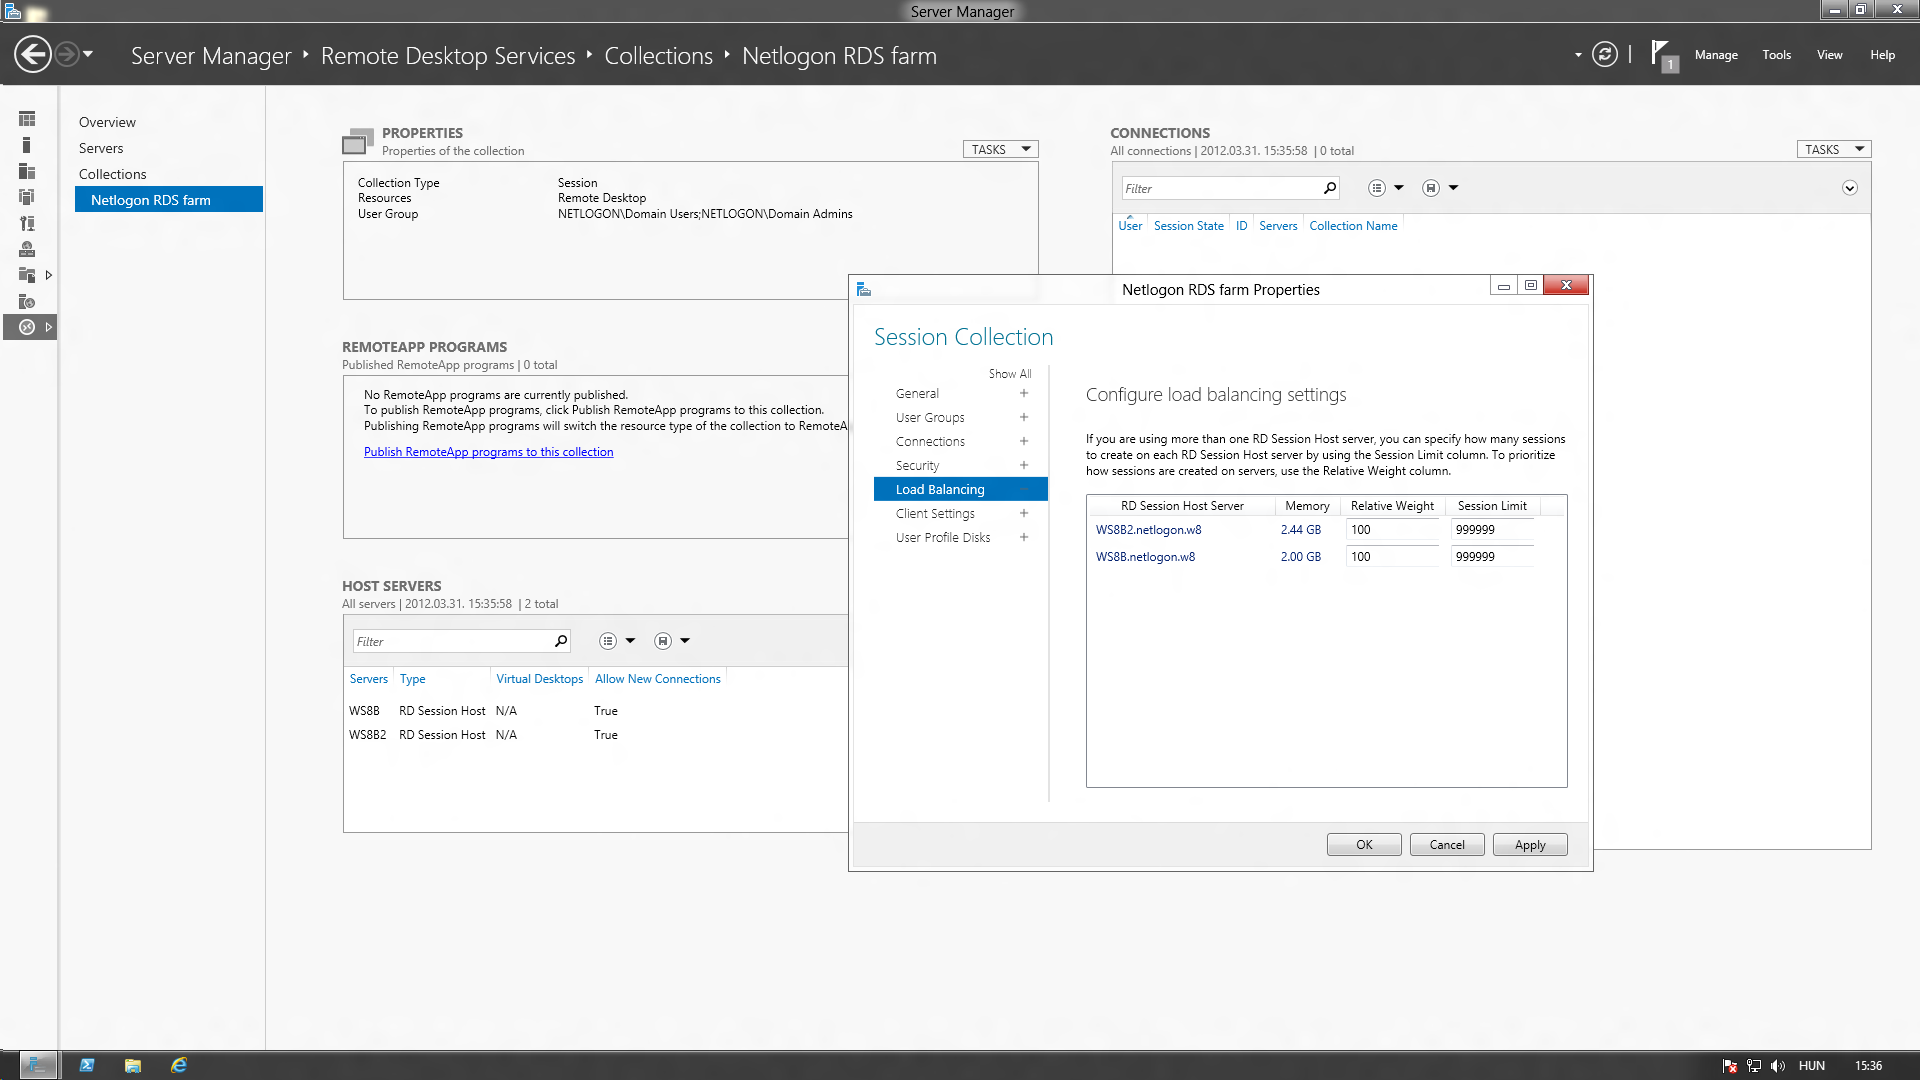The width and height of the screenshot is (1920, 1080).
Task: Sort by Allow New Connections column
Action: (x=657, y=679)
